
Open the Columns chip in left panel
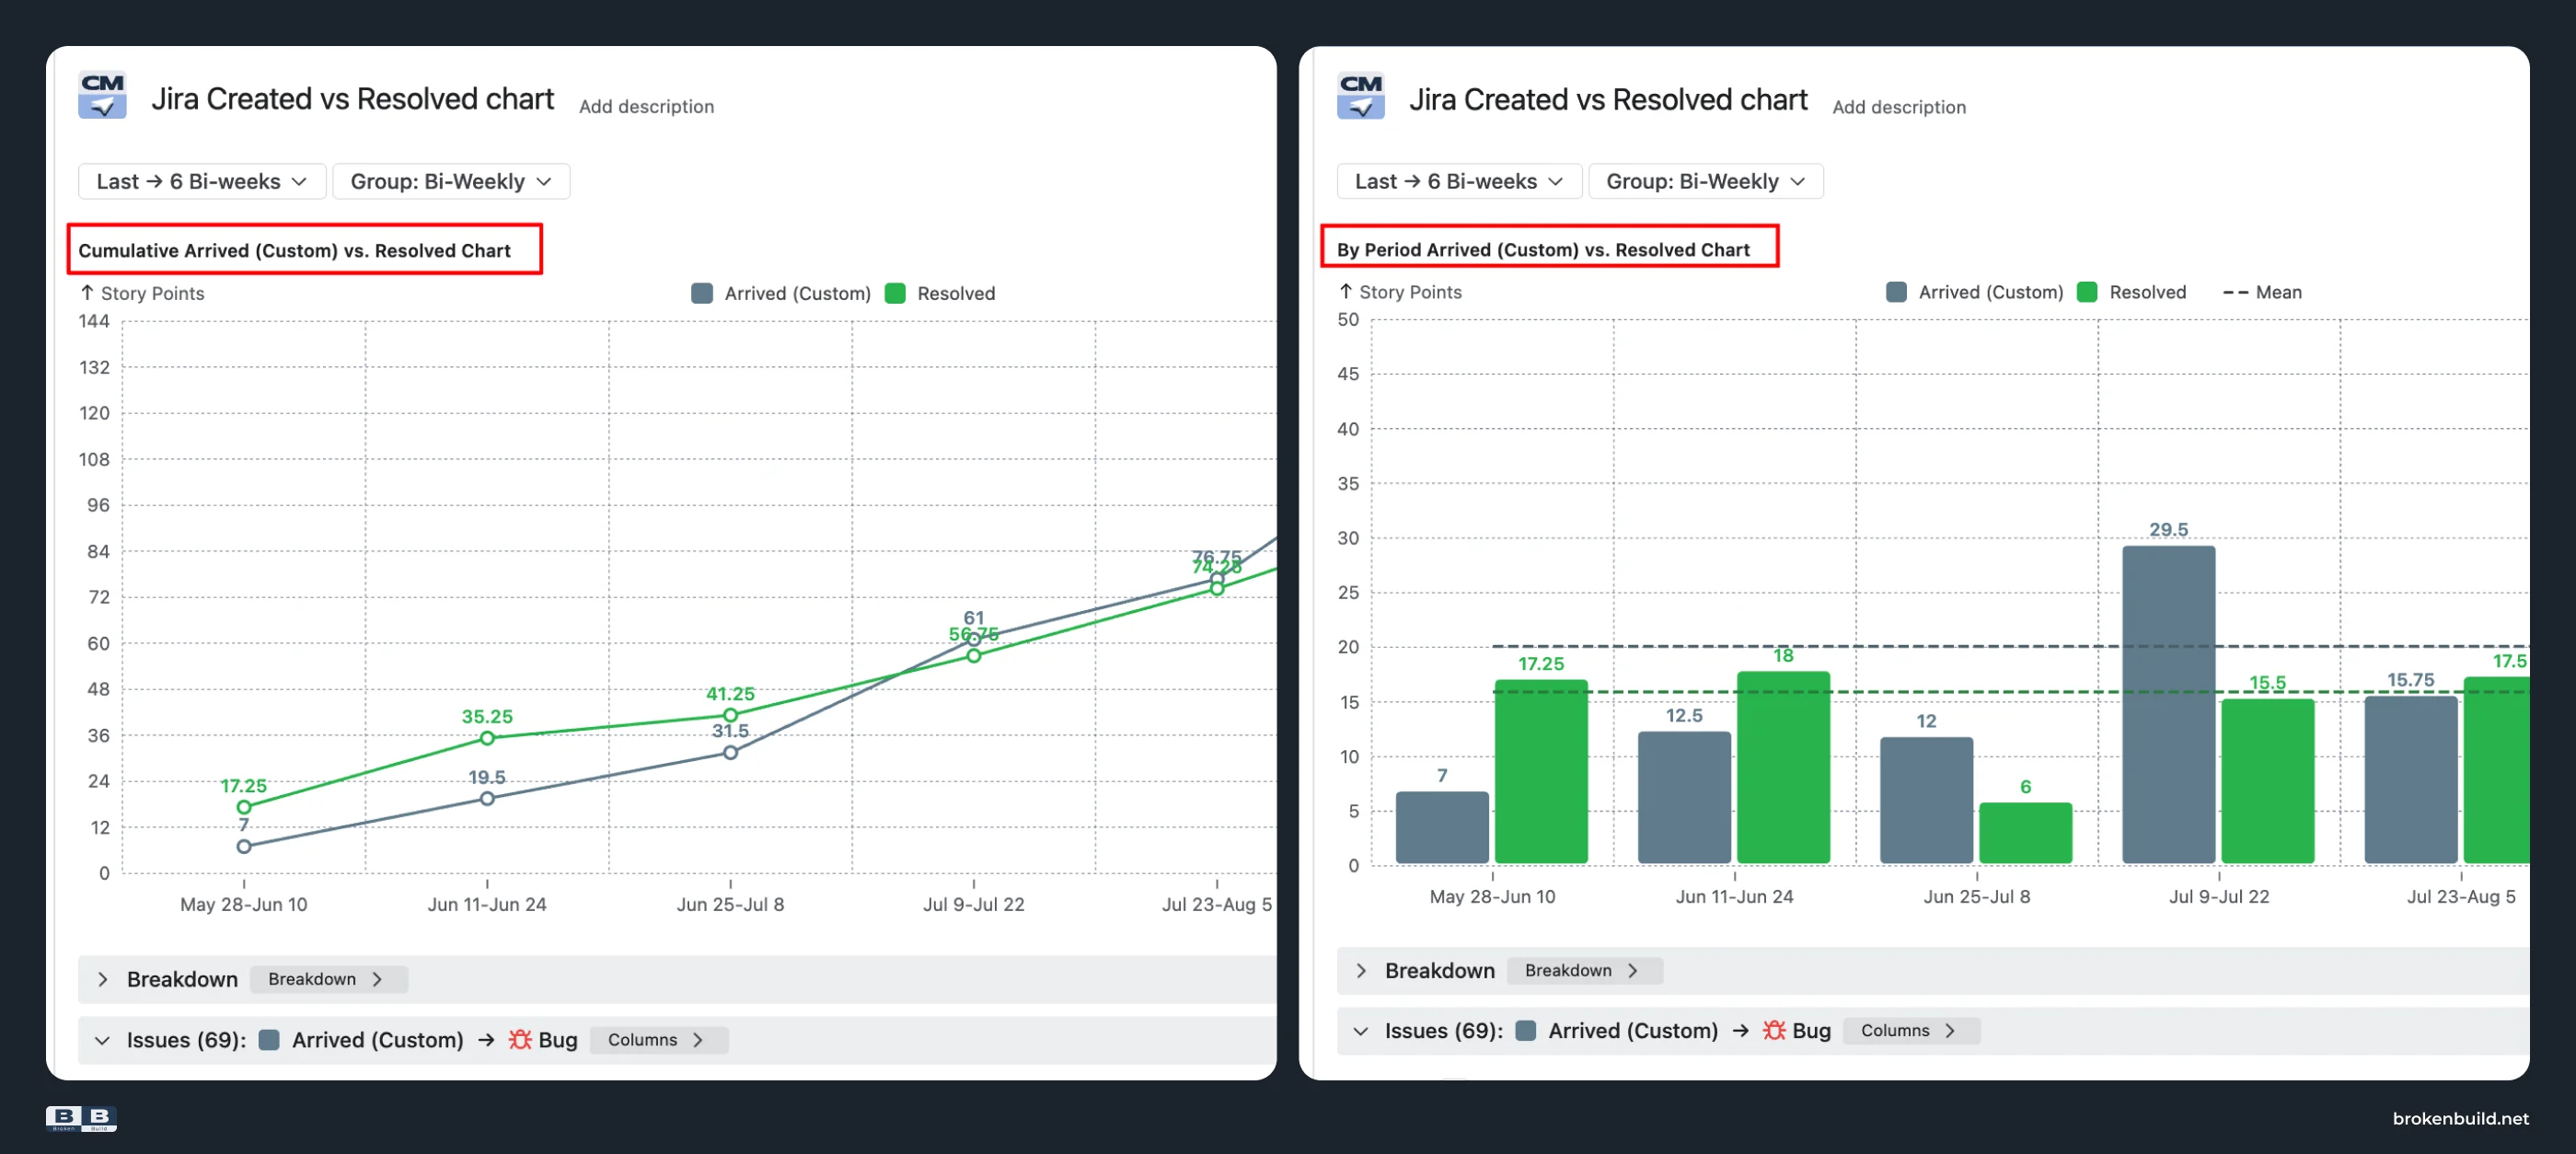coord(658,1040)
